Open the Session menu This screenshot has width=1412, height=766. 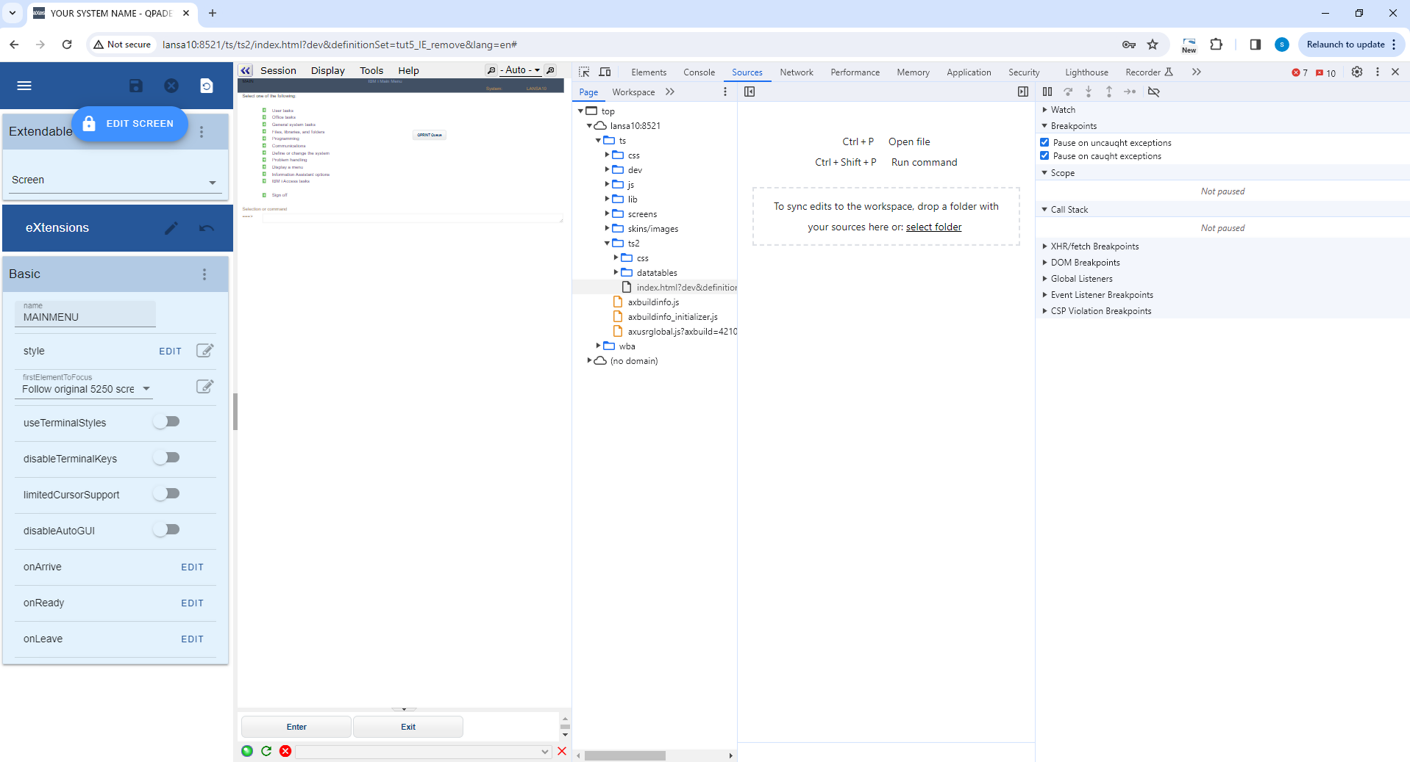(278, 71)
